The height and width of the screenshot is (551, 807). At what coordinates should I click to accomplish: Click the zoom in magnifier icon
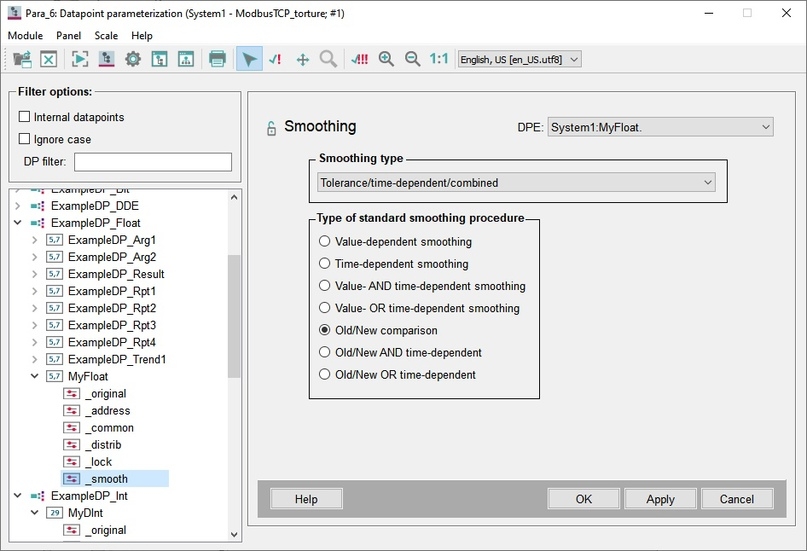click(x=386, y=59)
